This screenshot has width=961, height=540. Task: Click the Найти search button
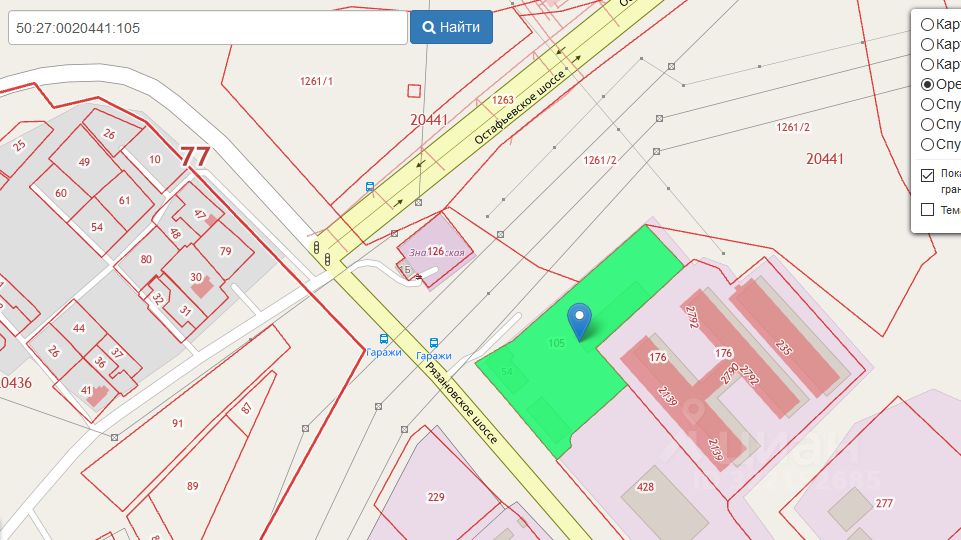pos(451,27)
